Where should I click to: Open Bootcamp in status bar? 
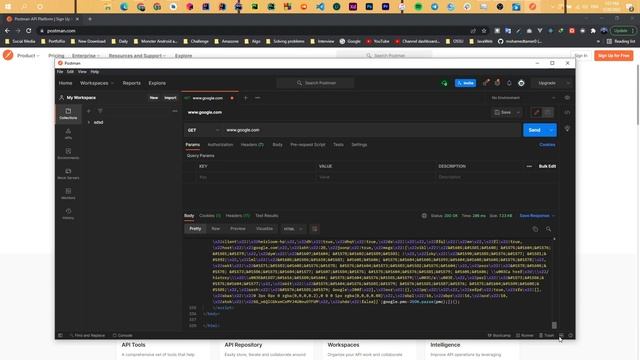coord(499,336)
